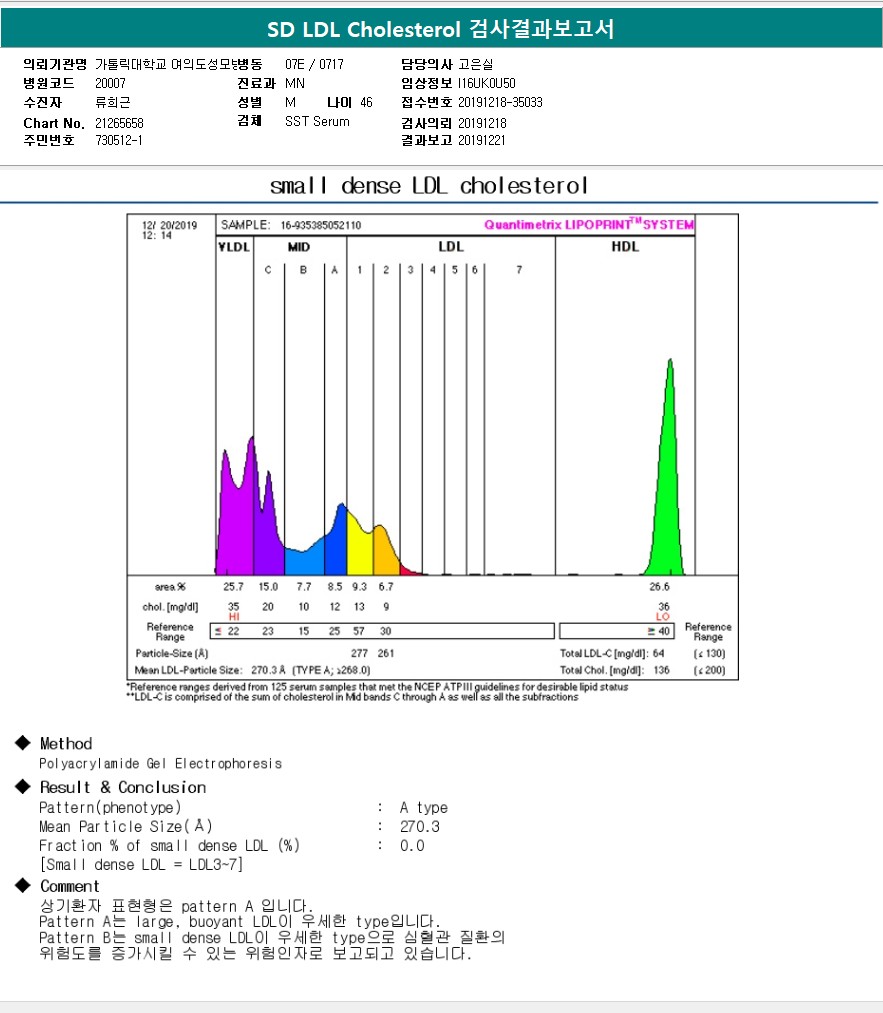Select 'Total LDL-C [mg/dl]:' value 64

click(x=658, y=653)
